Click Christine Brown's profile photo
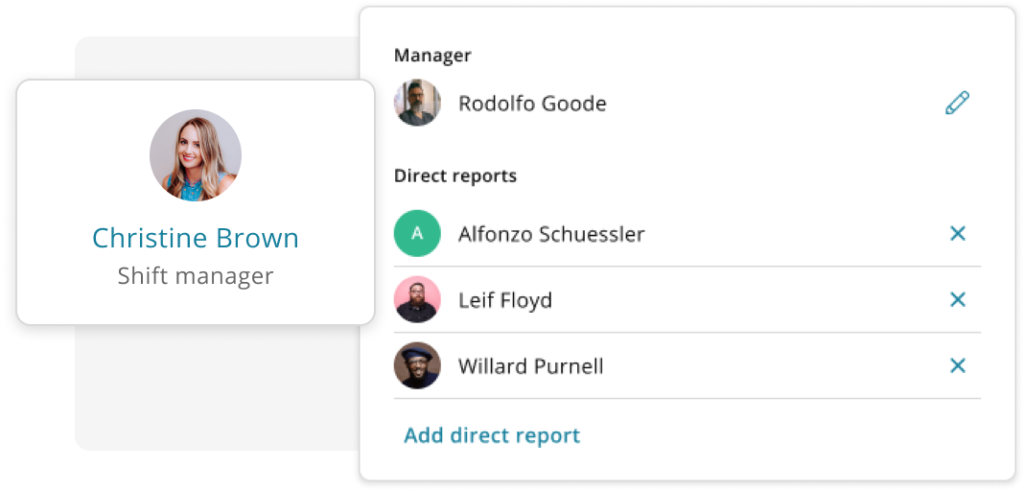Image resolution: width=1024 pixels, height=491 pixels. [x=195, y=155]
